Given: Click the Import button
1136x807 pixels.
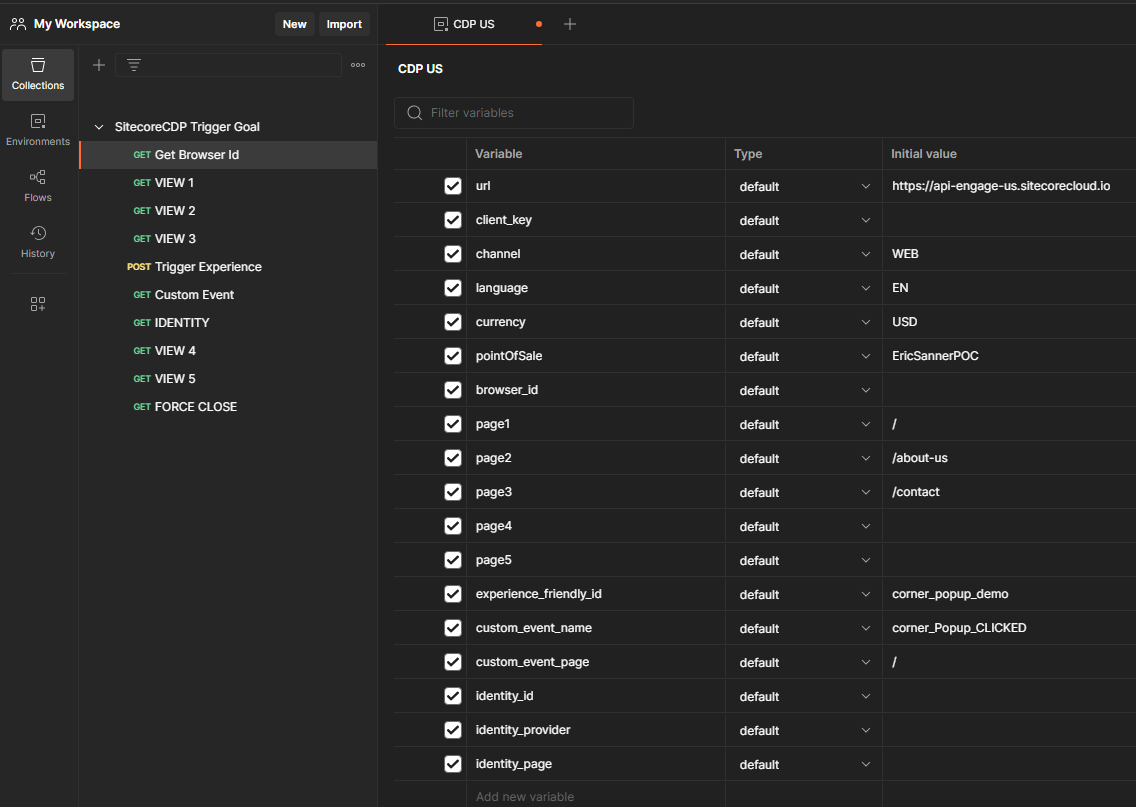Looking at the screenshot, I should pyautogui.click(x=344, y=24).
